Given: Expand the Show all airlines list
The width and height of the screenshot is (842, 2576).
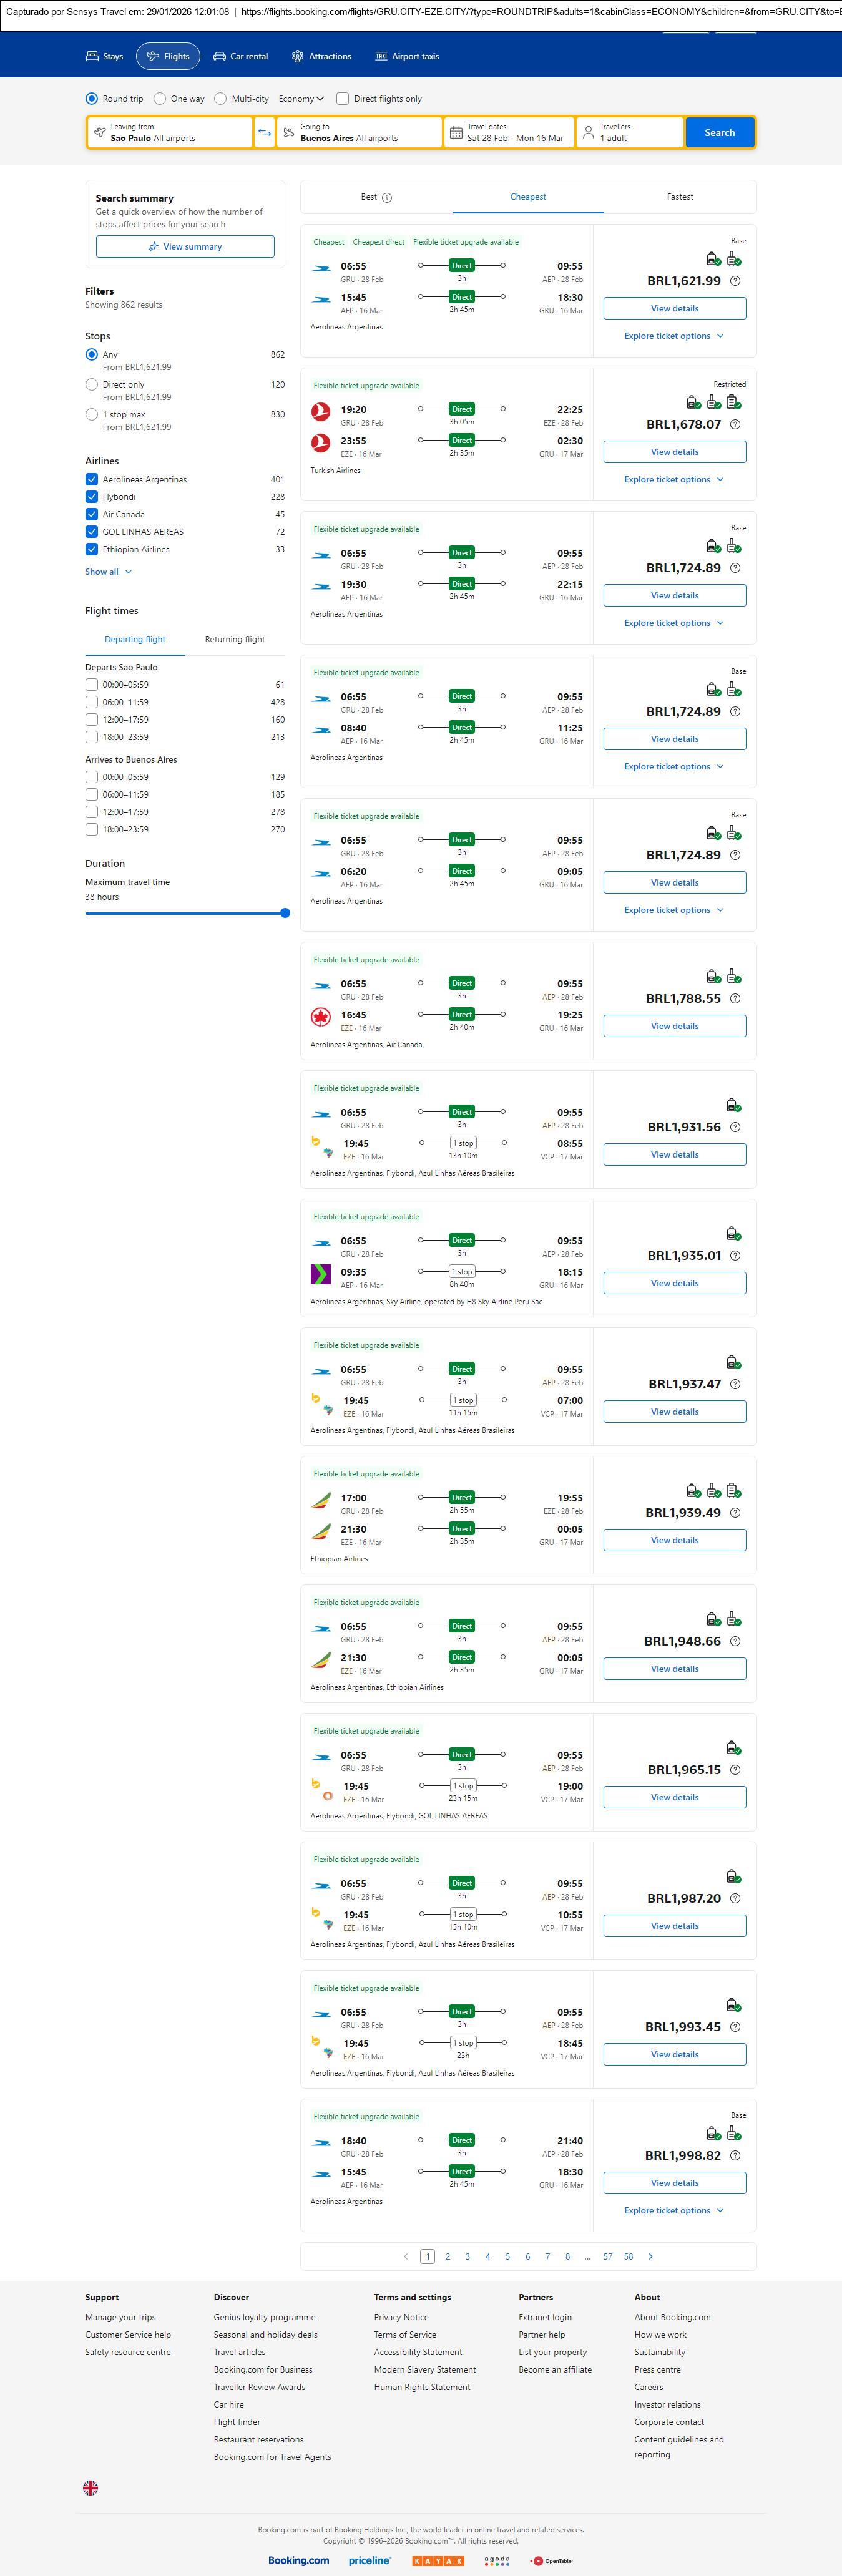Looking at the screenshot, I should coord(108,572).
